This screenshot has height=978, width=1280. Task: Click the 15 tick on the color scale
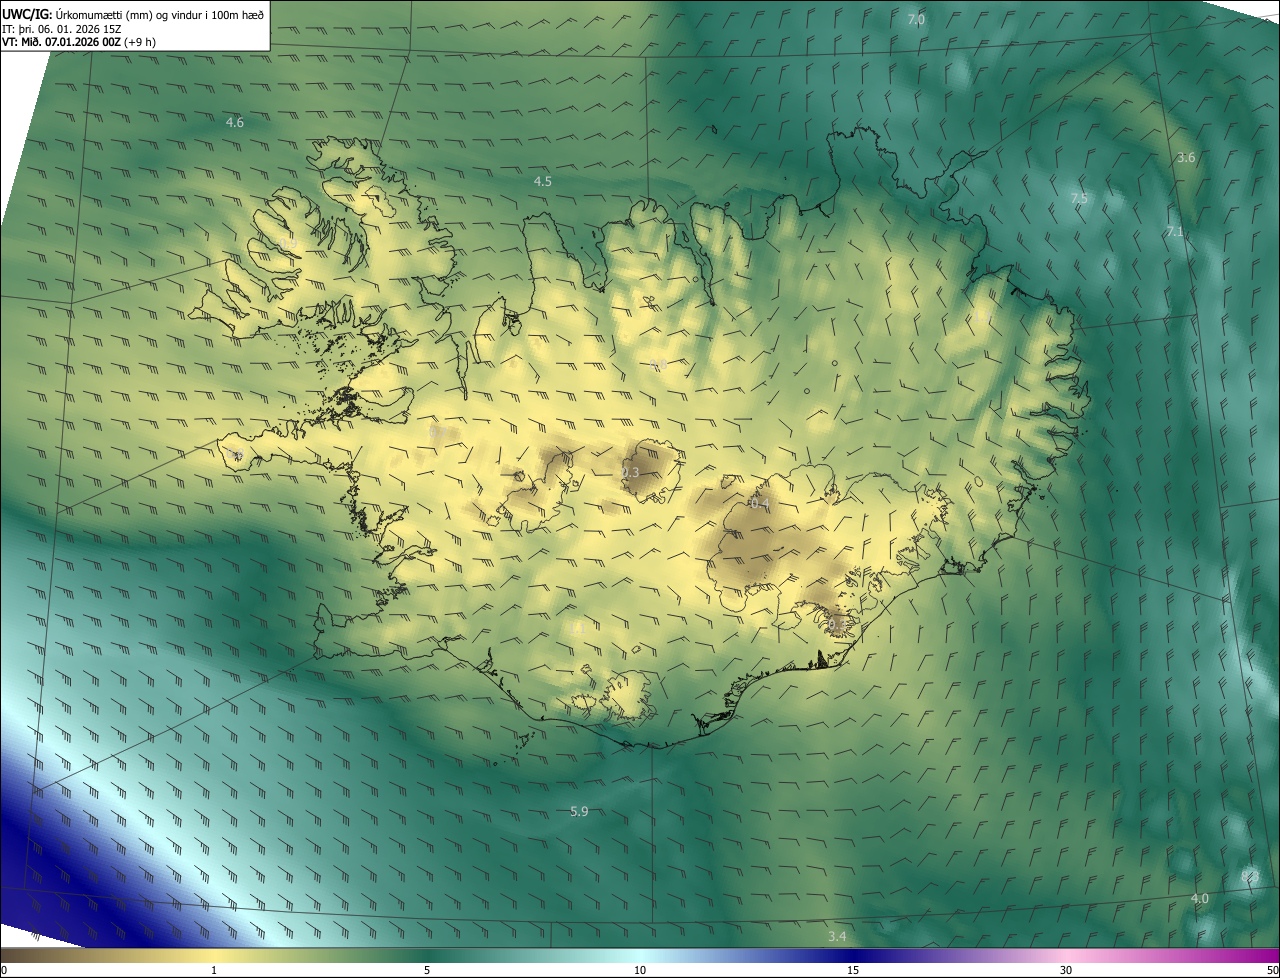(x=853, y=970)
